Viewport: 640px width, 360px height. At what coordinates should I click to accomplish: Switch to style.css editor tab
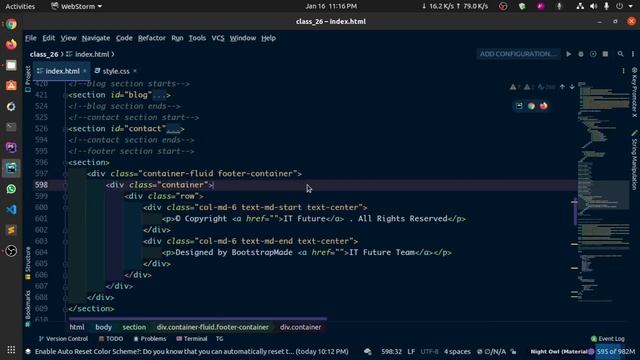tap(116, 71)
